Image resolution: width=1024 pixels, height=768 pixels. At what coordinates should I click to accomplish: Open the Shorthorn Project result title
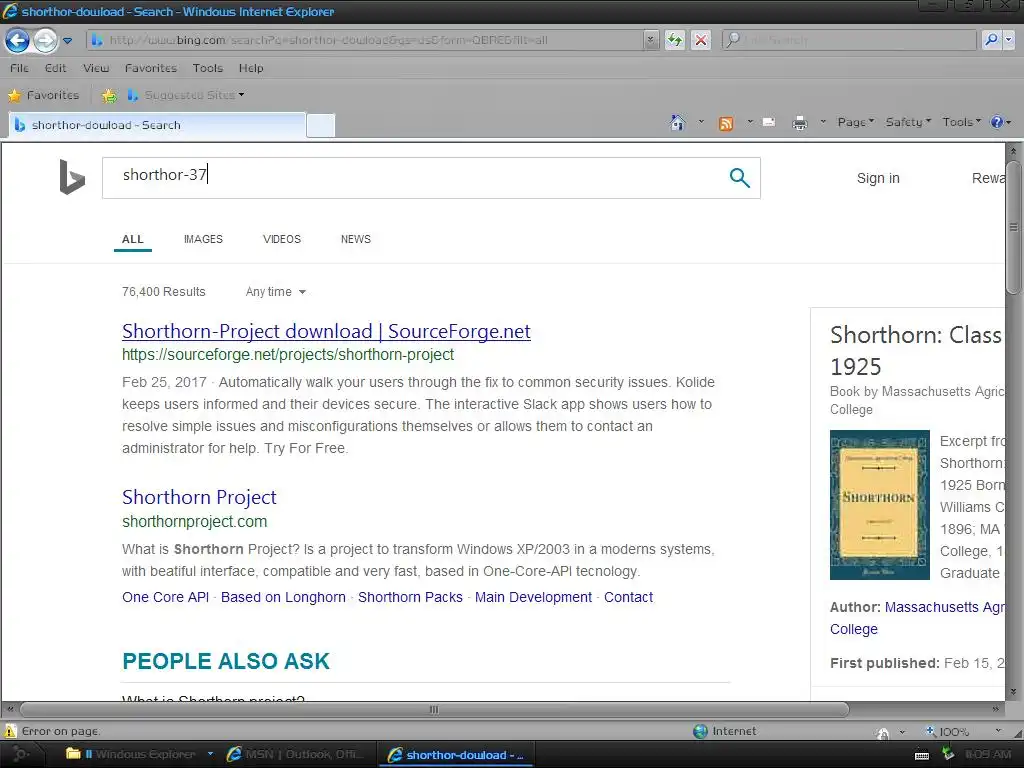coord(199,498)
